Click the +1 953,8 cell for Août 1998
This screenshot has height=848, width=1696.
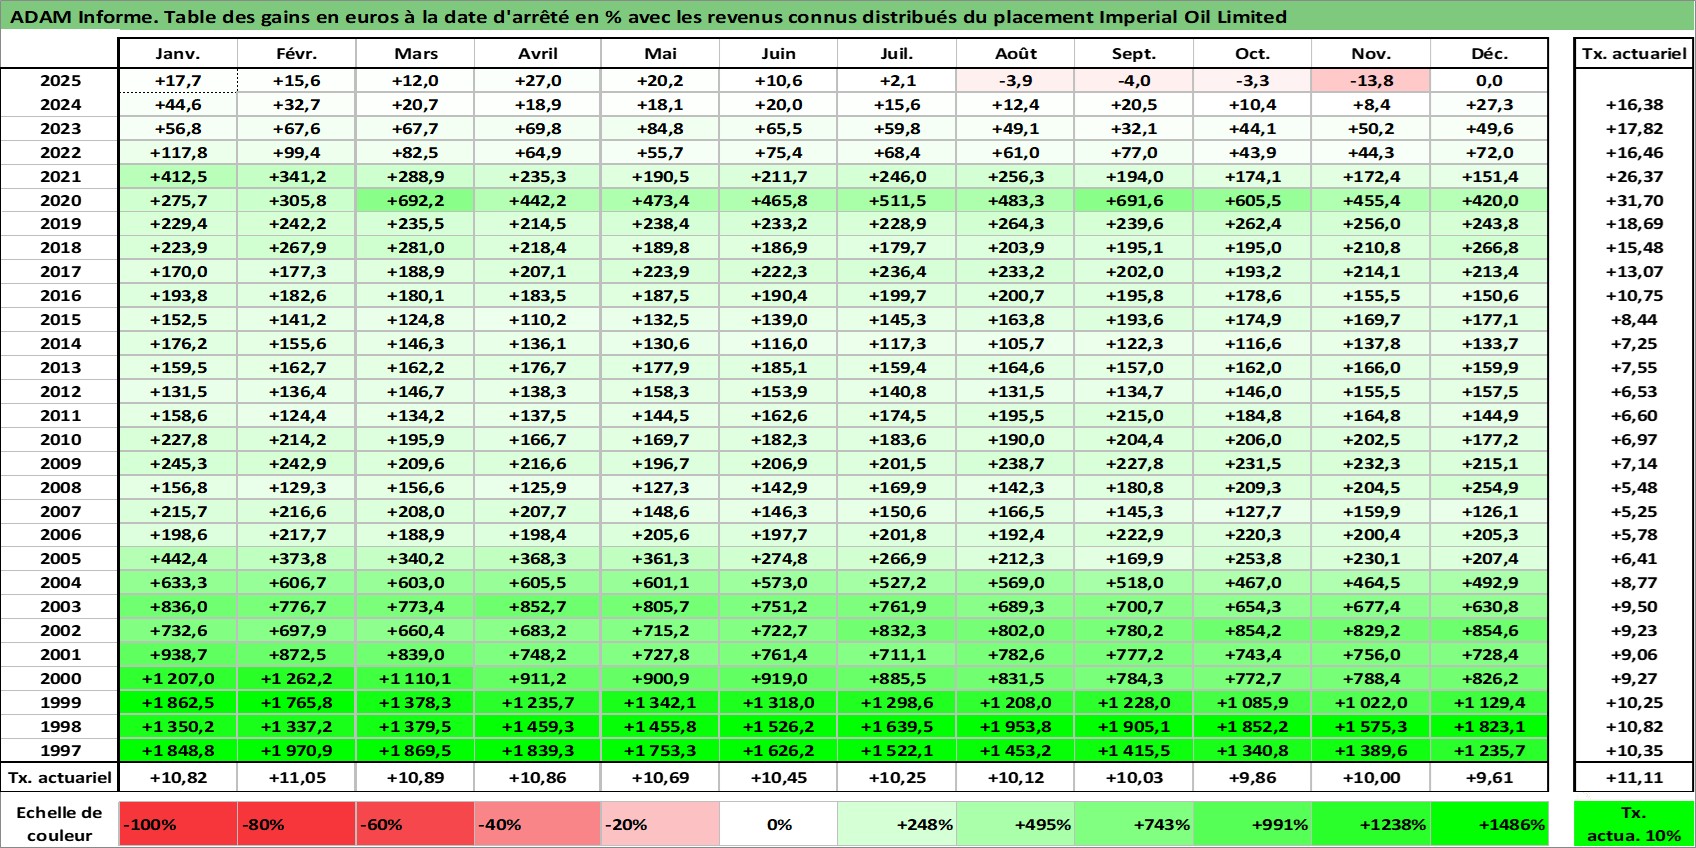1016,726
